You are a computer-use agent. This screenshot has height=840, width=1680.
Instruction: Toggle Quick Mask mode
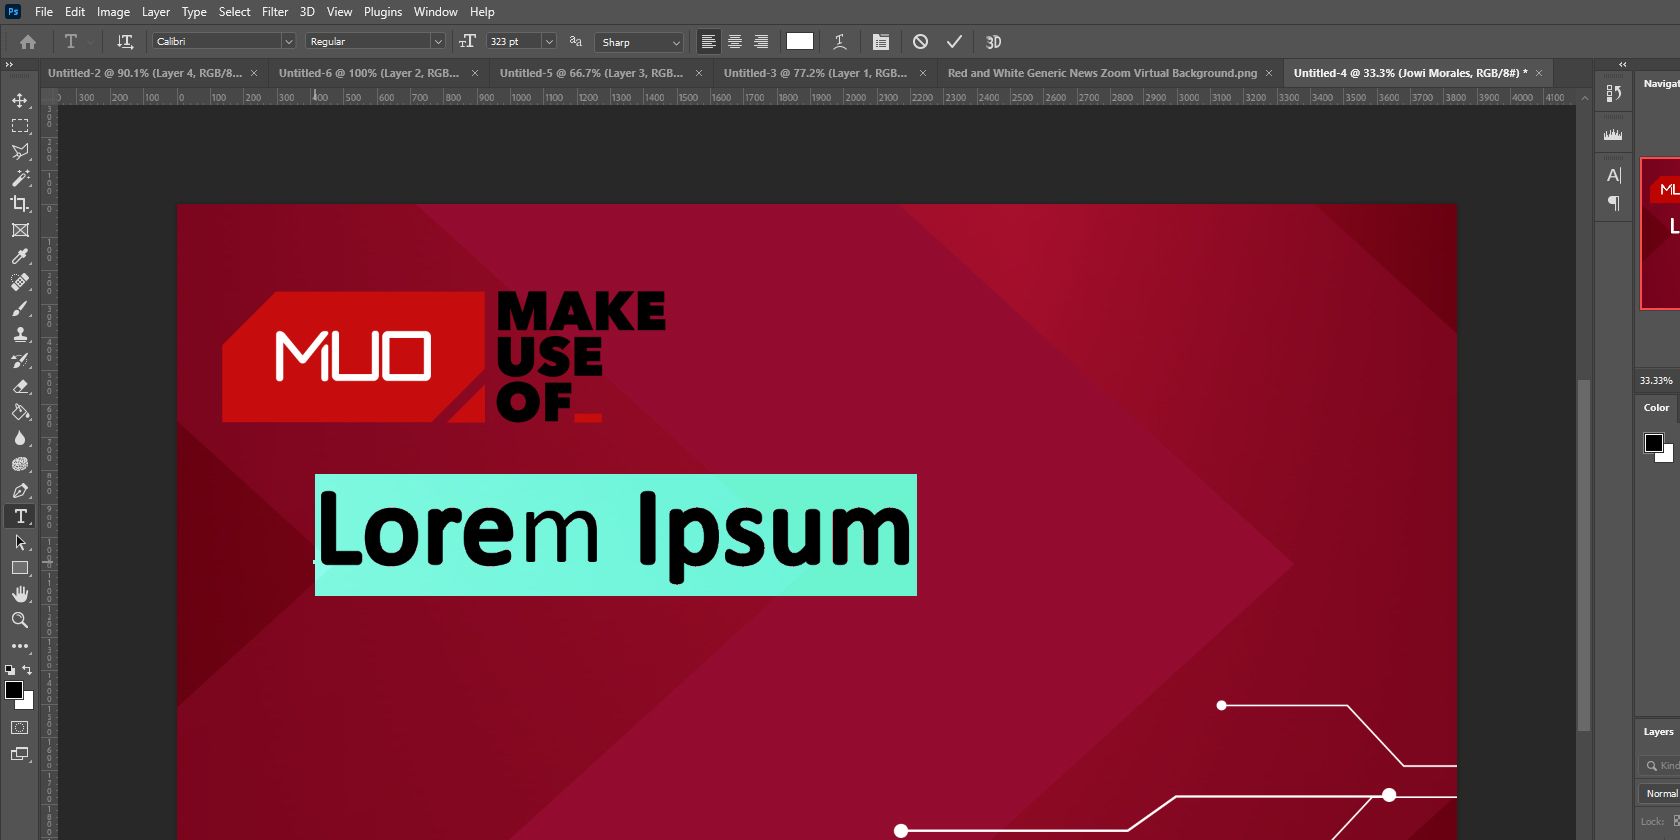(x=20, y=728)
